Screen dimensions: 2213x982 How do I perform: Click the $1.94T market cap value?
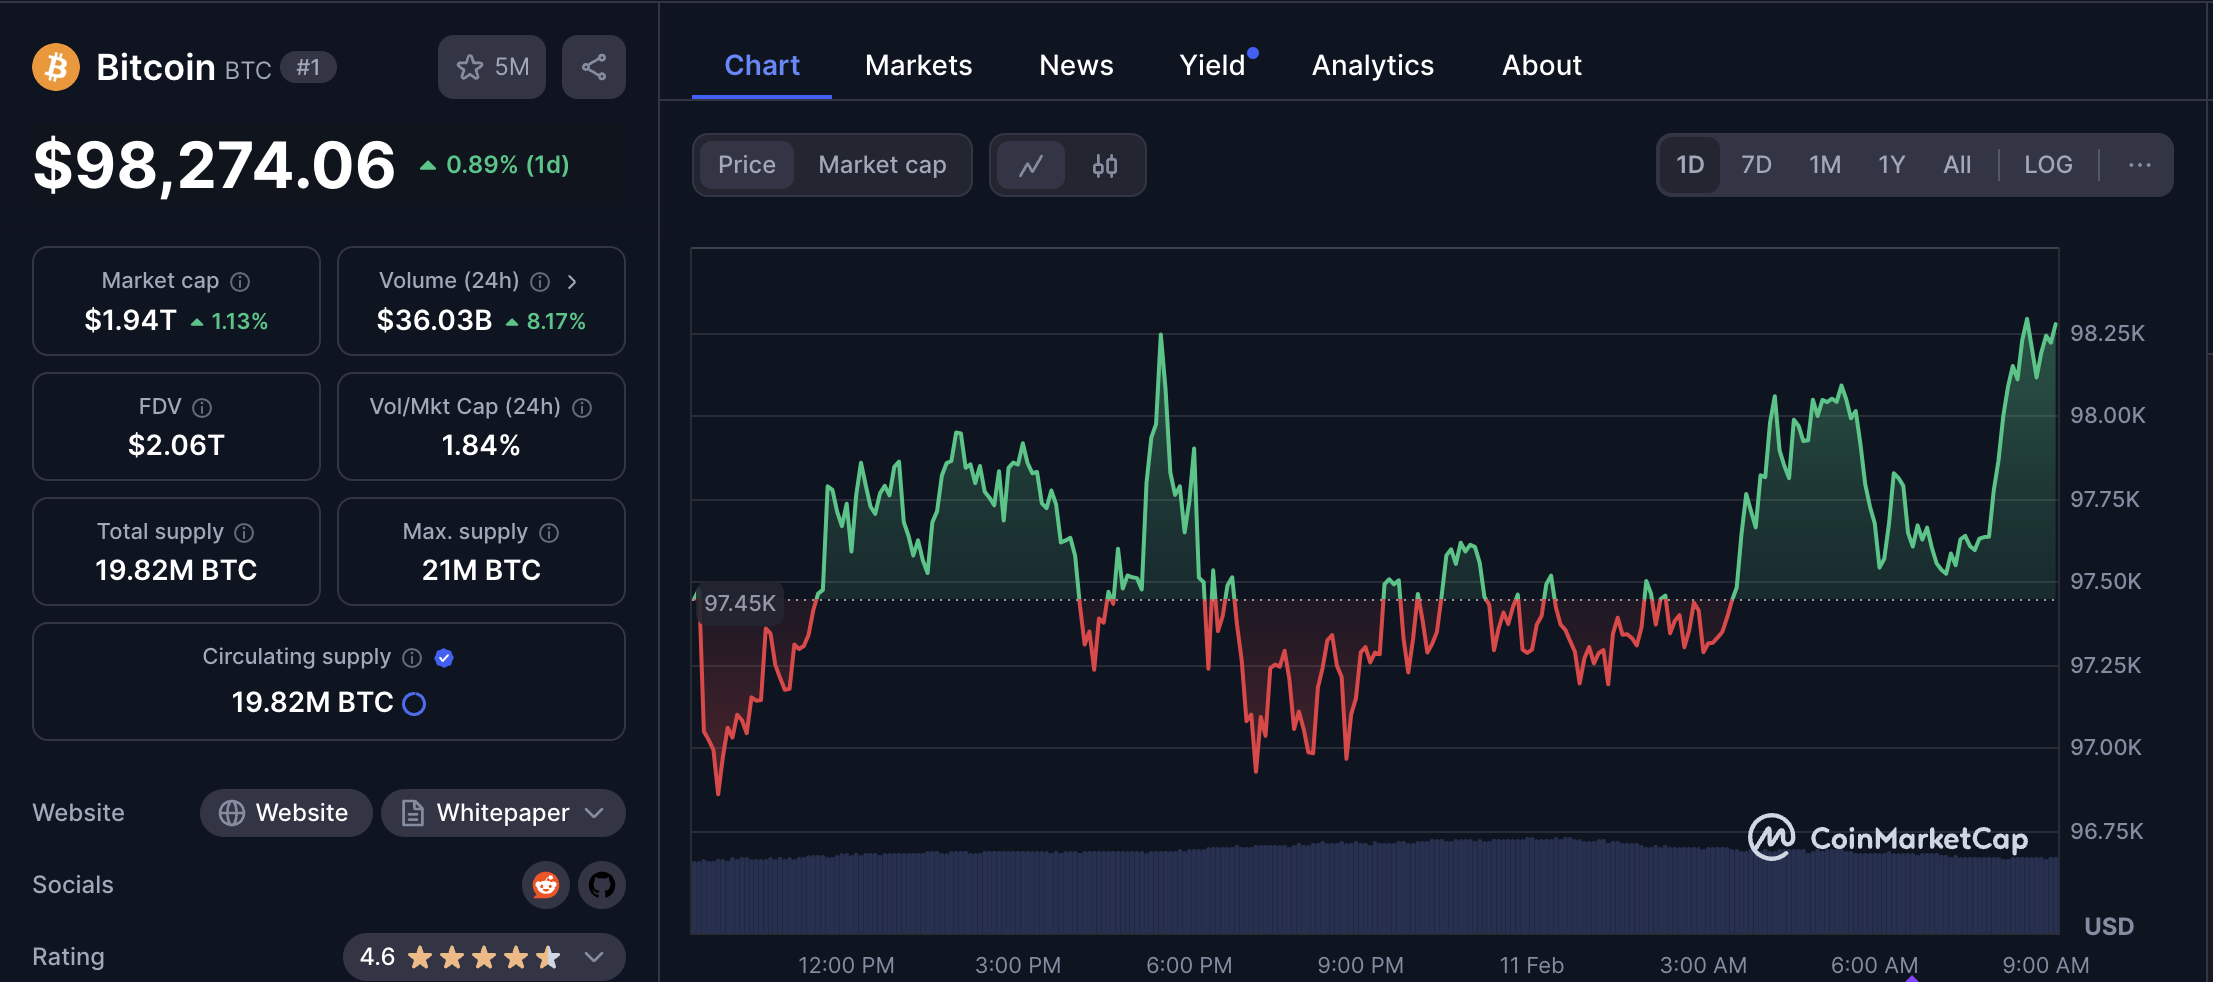pyautogui.click(x=130, y=320)
